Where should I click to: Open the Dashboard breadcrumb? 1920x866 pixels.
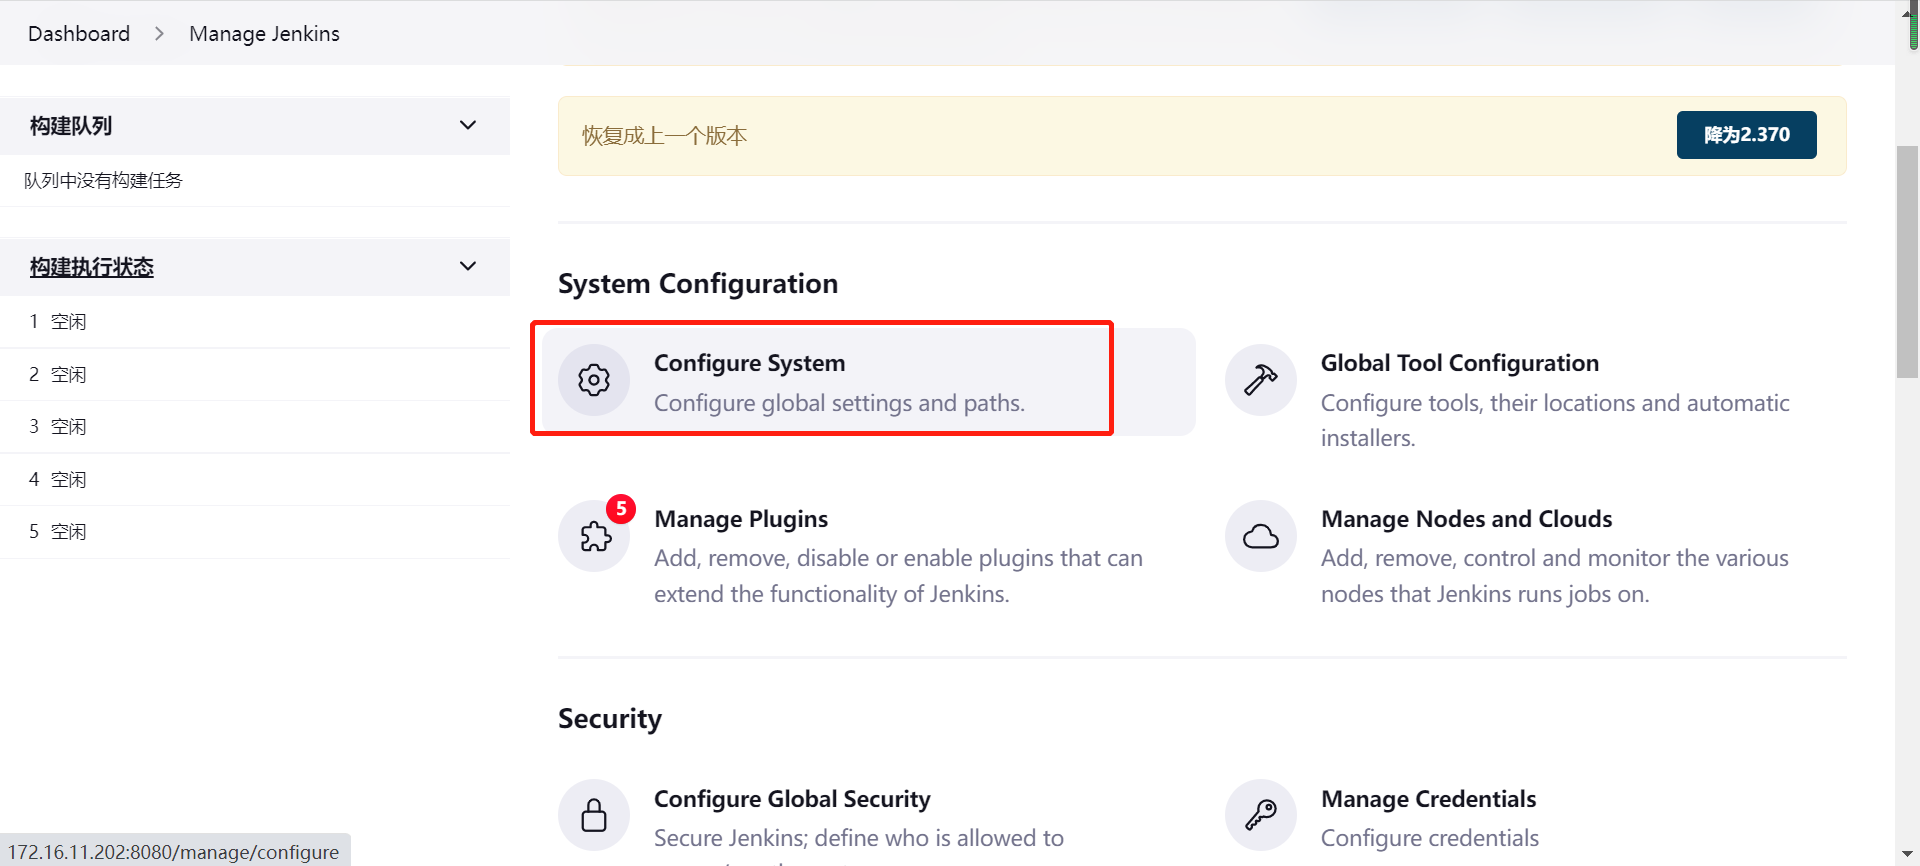pyautogui.click(x=79, y=34)
